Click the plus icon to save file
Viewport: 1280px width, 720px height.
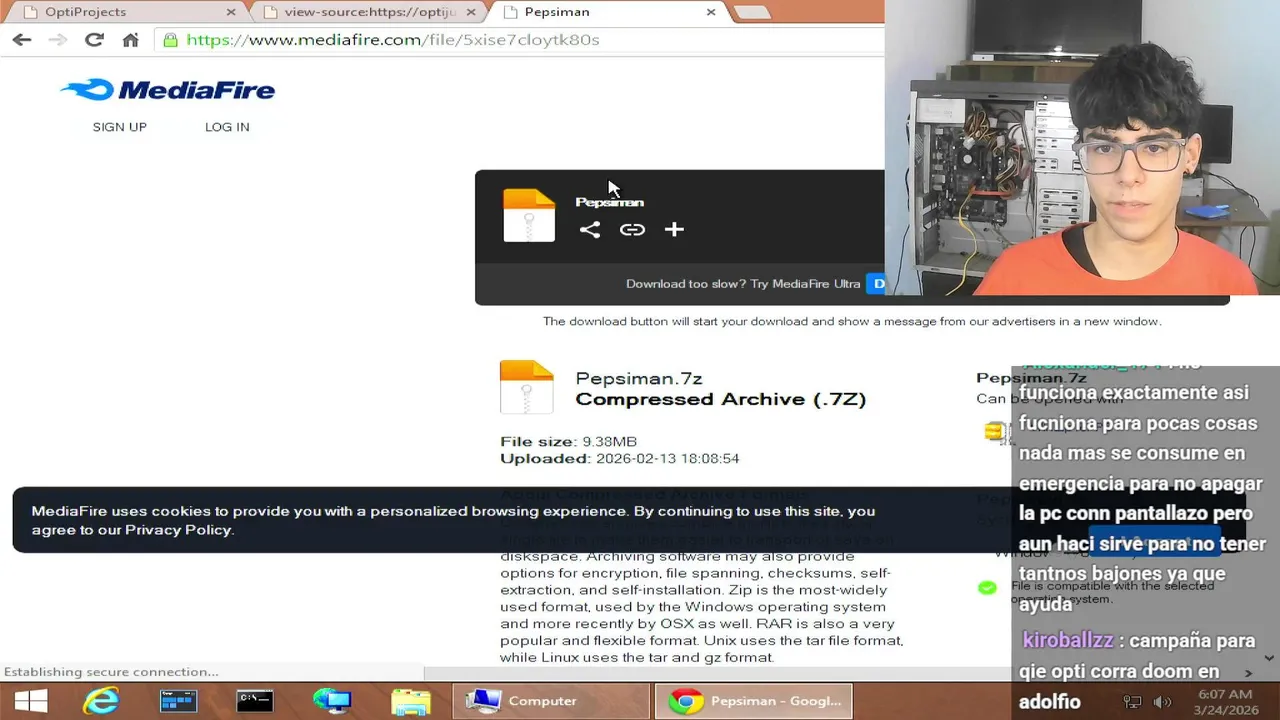(674, 229)
